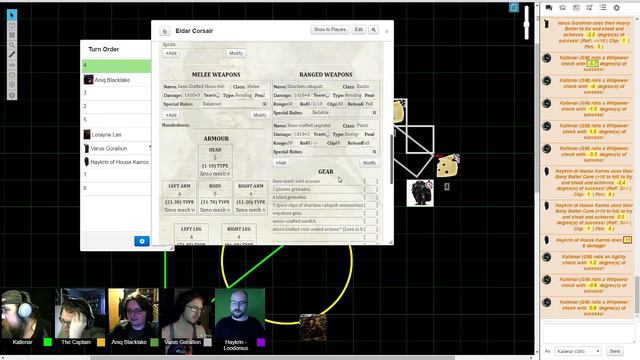Select the cheese token on the map

[447, 165]
